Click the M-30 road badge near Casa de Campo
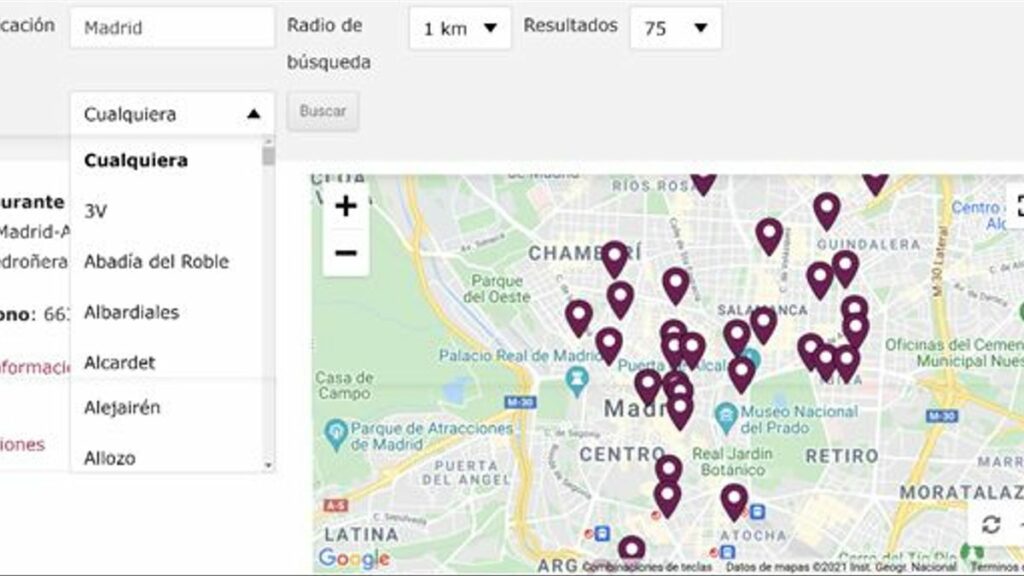This screenshot has height=576, width=1024. click(520, 402)
